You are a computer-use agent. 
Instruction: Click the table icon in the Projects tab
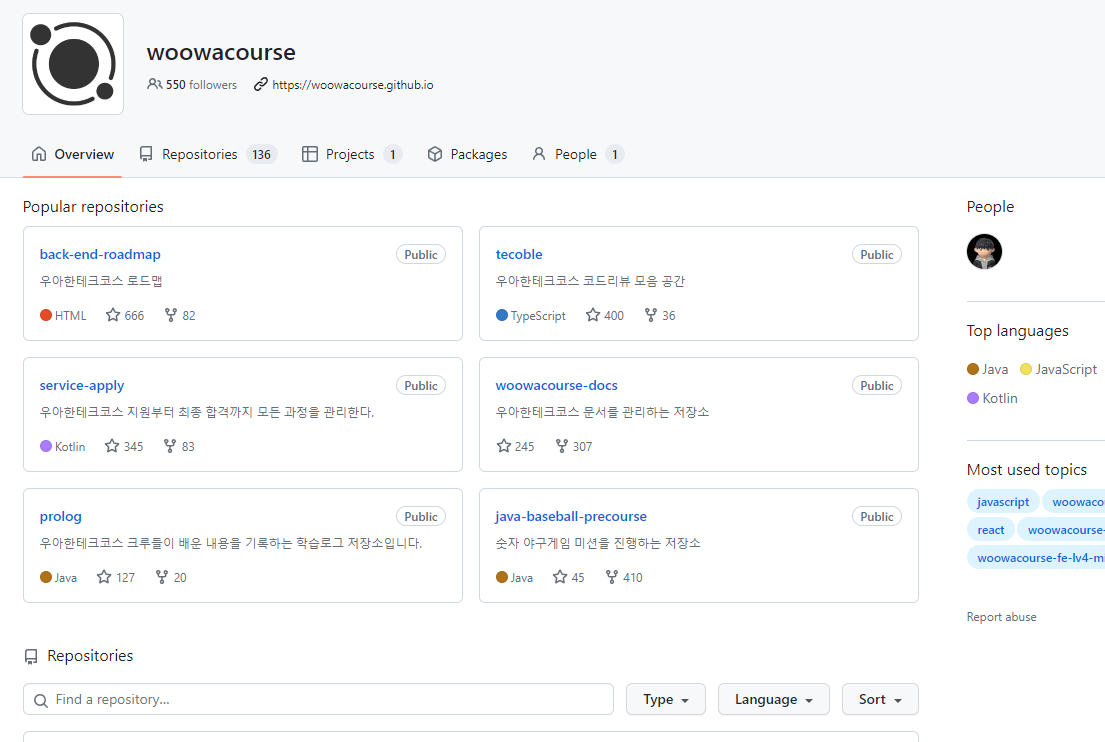(x=309, y=154)
